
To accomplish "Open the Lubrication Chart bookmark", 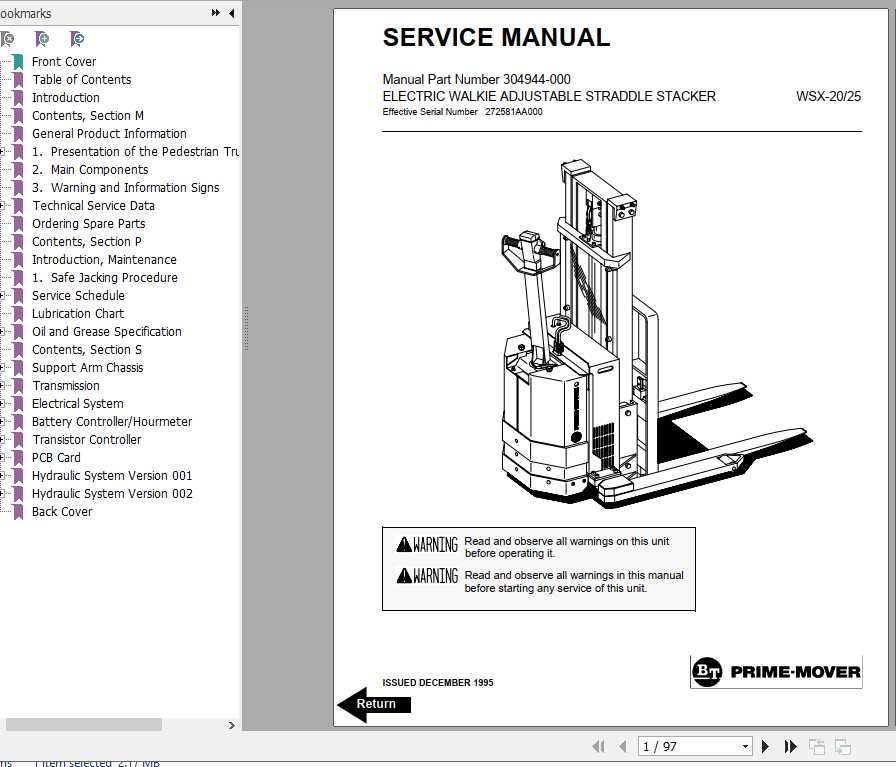I will (x=78, y=313).
